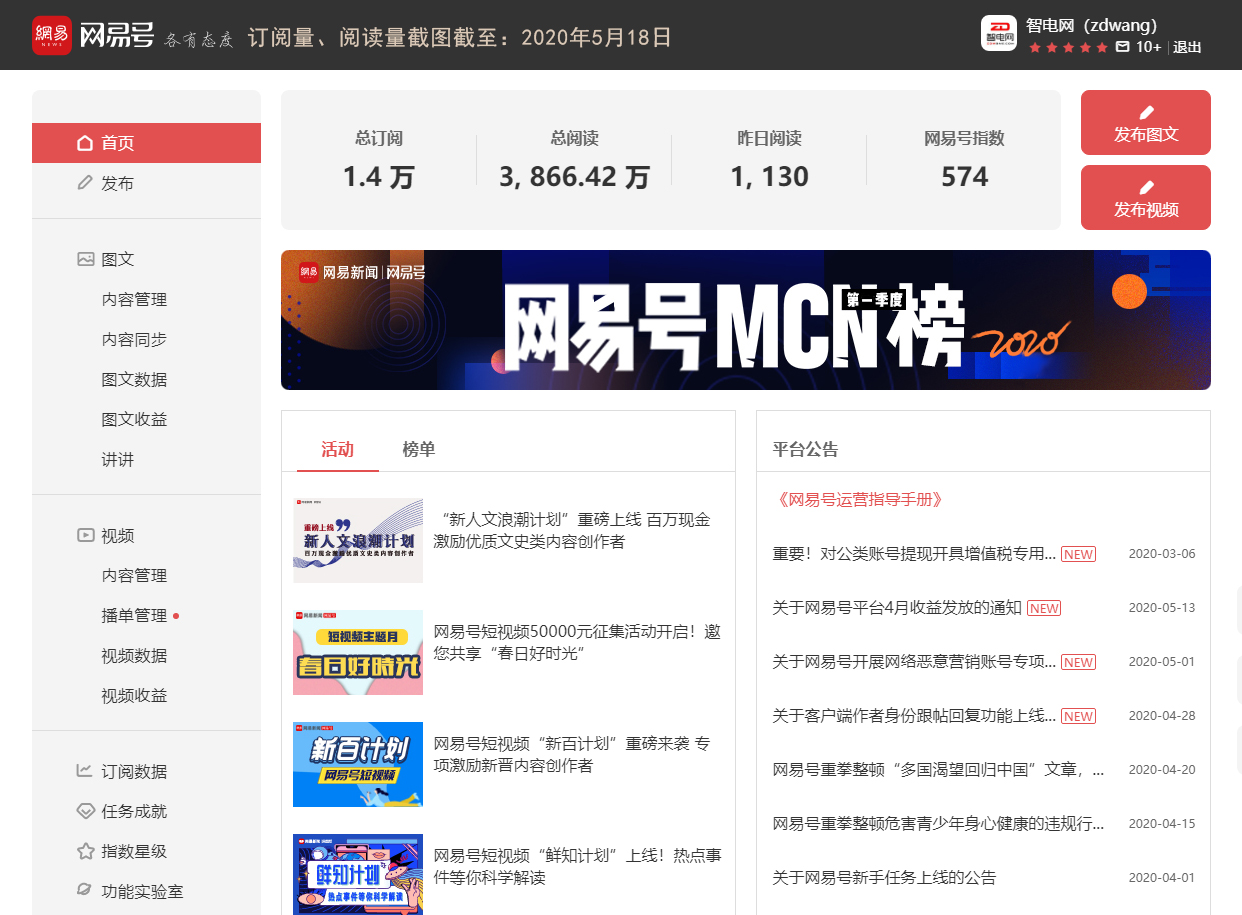Click the 春日好时光 thumbnail image
Image resolution: width=1242 pixels, height=915 pixels.
click(x=358, y=652)
